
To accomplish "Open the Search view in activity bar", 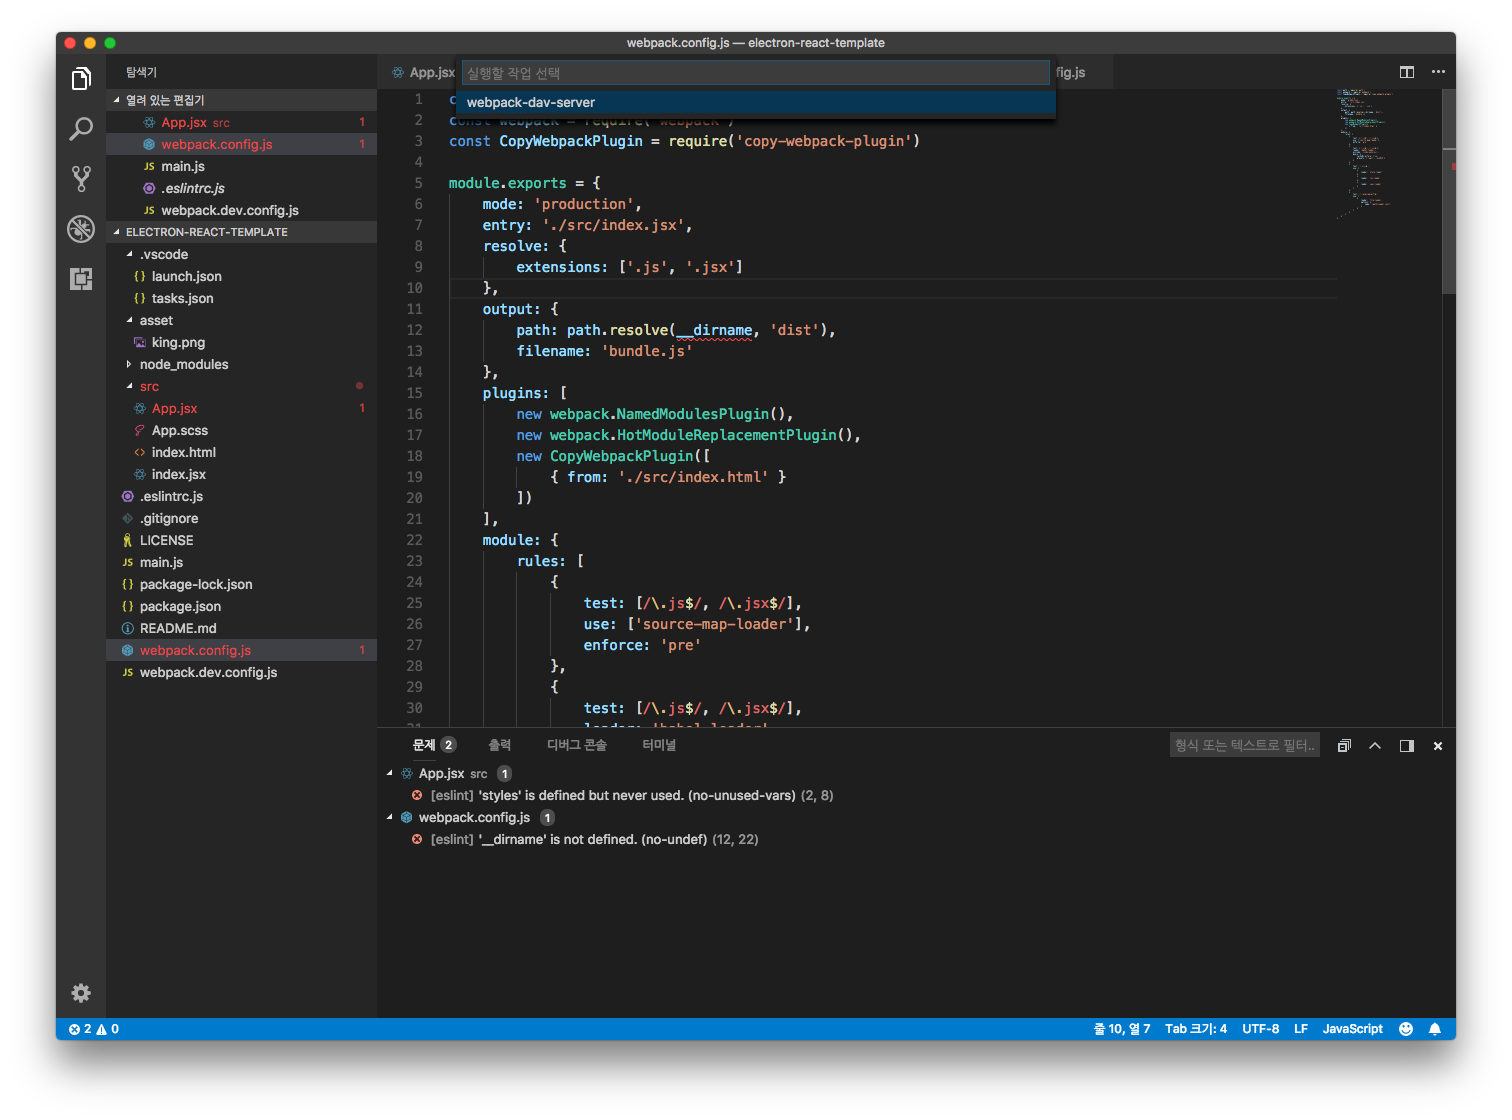I will 81,128.
